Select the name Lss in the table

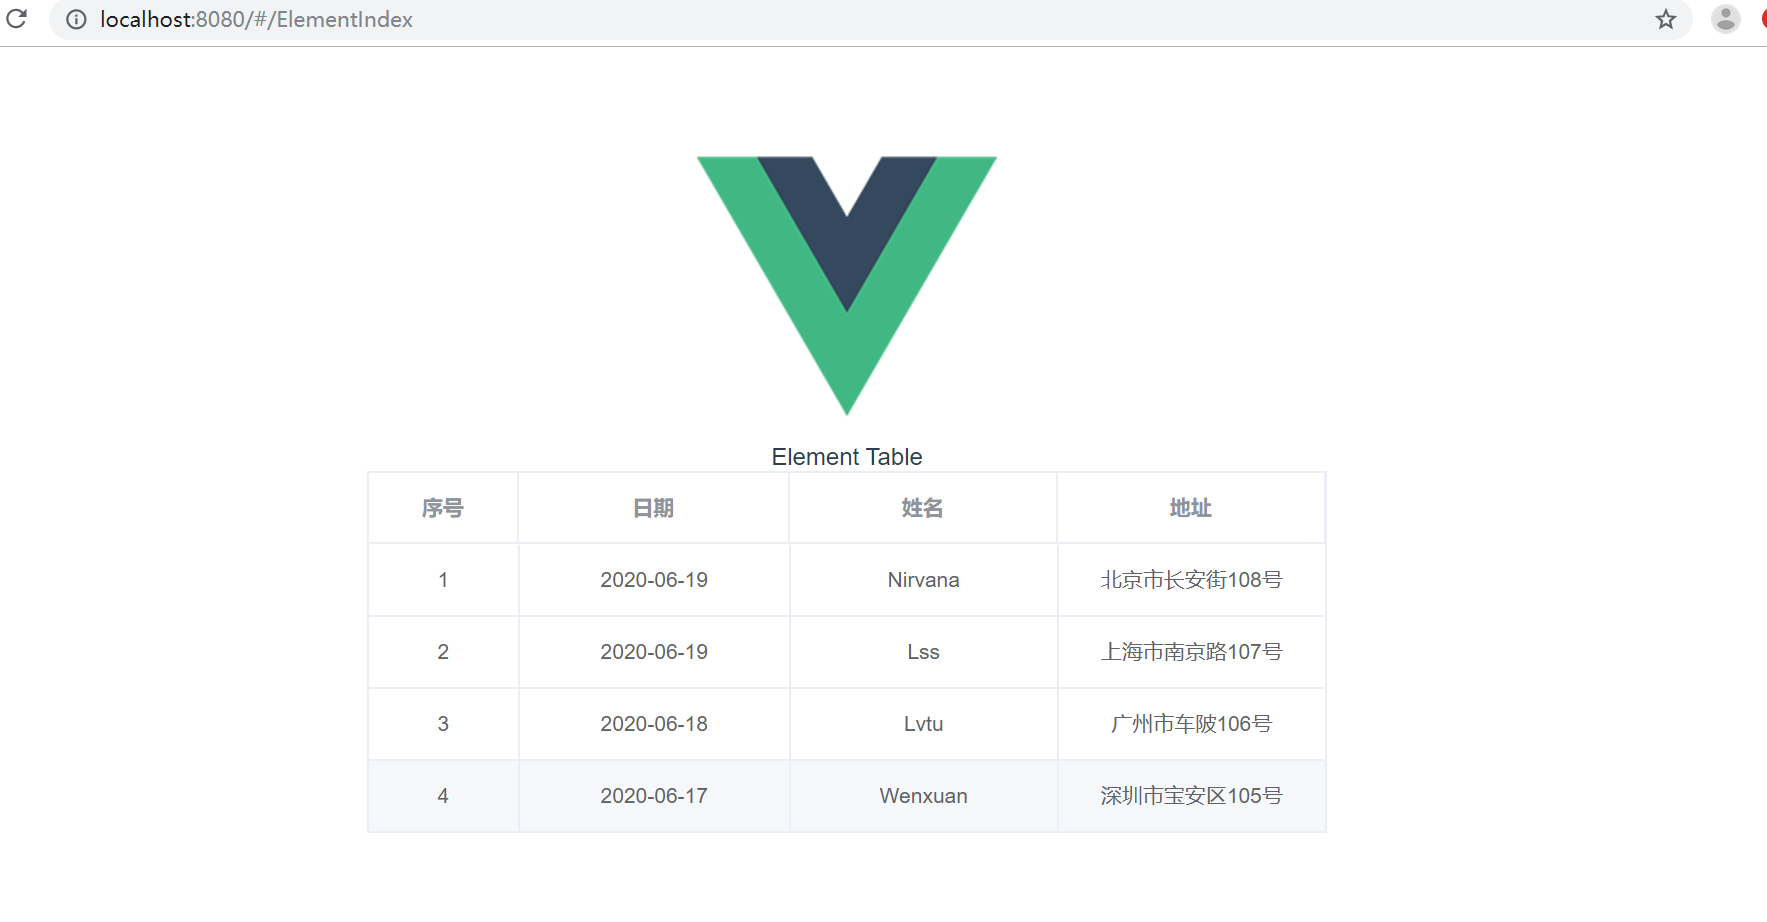click(x=922, y=651)
